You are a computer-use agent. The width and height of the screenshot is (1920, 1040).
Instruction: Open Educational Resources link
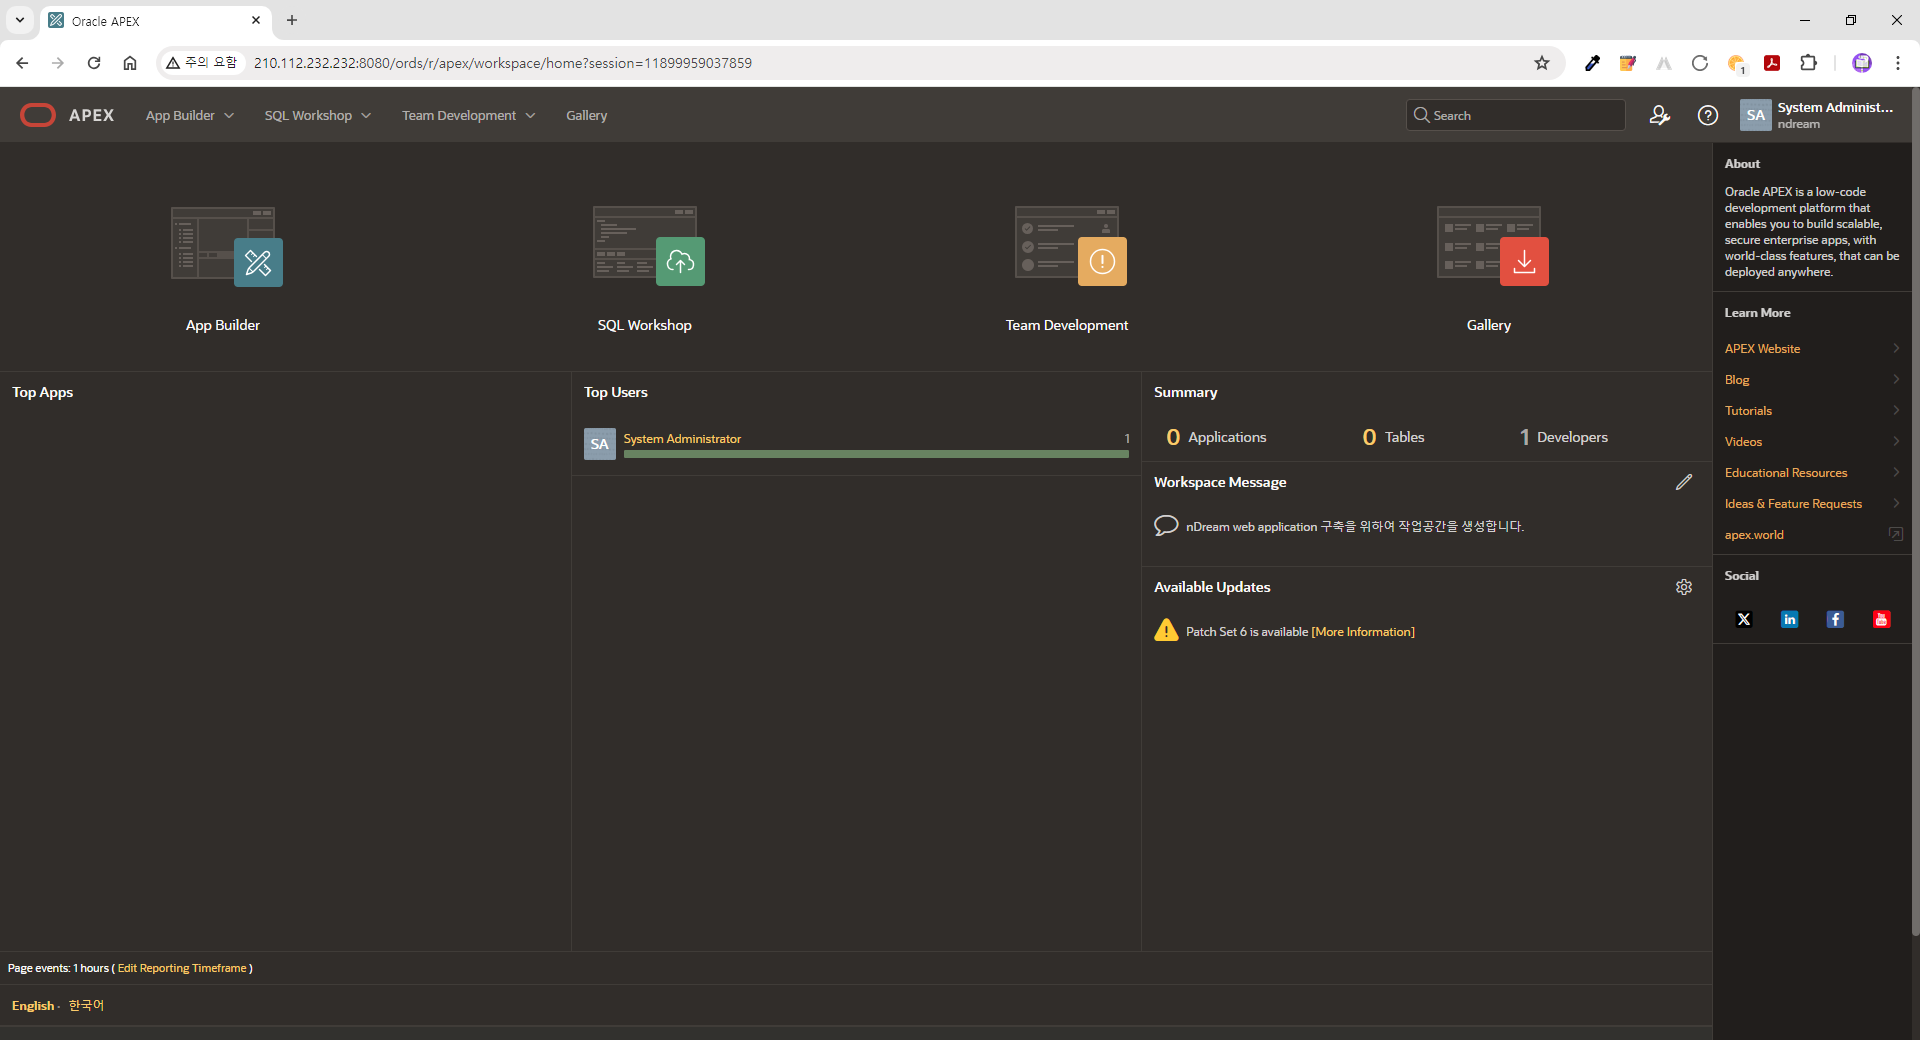[x=1786, y=473]
